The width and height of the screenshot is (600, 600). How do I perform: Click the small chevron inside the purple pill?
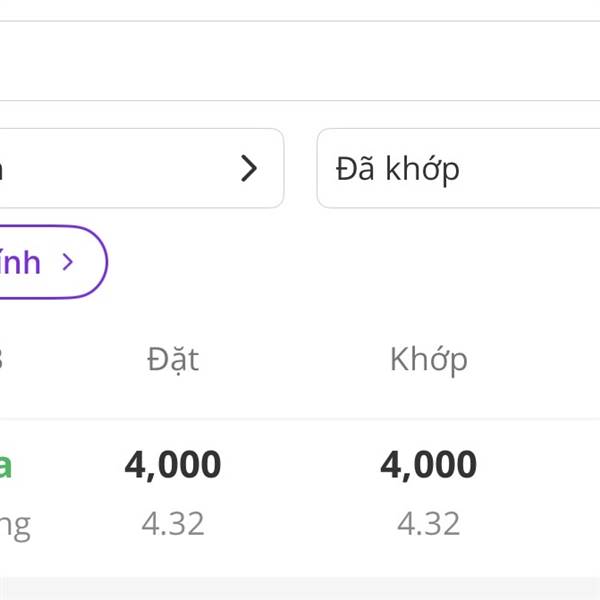point(68,262)
